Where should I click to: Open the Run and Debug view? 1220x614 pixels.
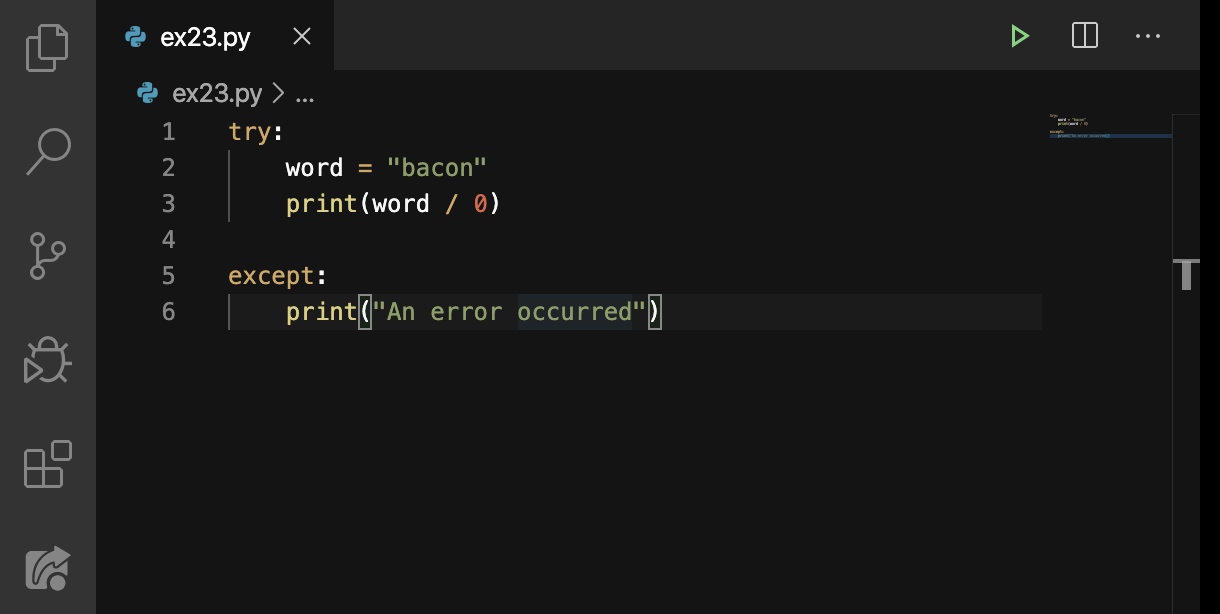point(47,360)
